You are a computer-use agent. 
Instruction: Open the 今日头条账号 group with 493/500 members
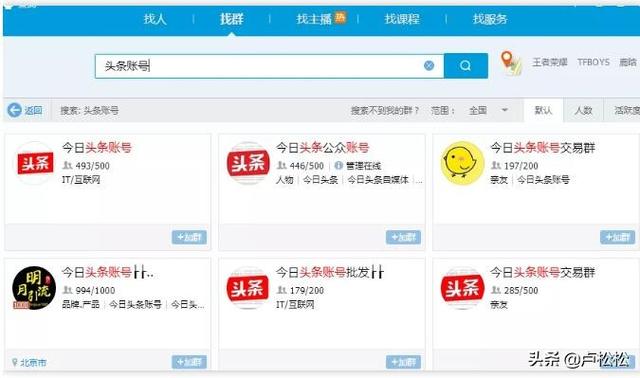click(97, 147)
